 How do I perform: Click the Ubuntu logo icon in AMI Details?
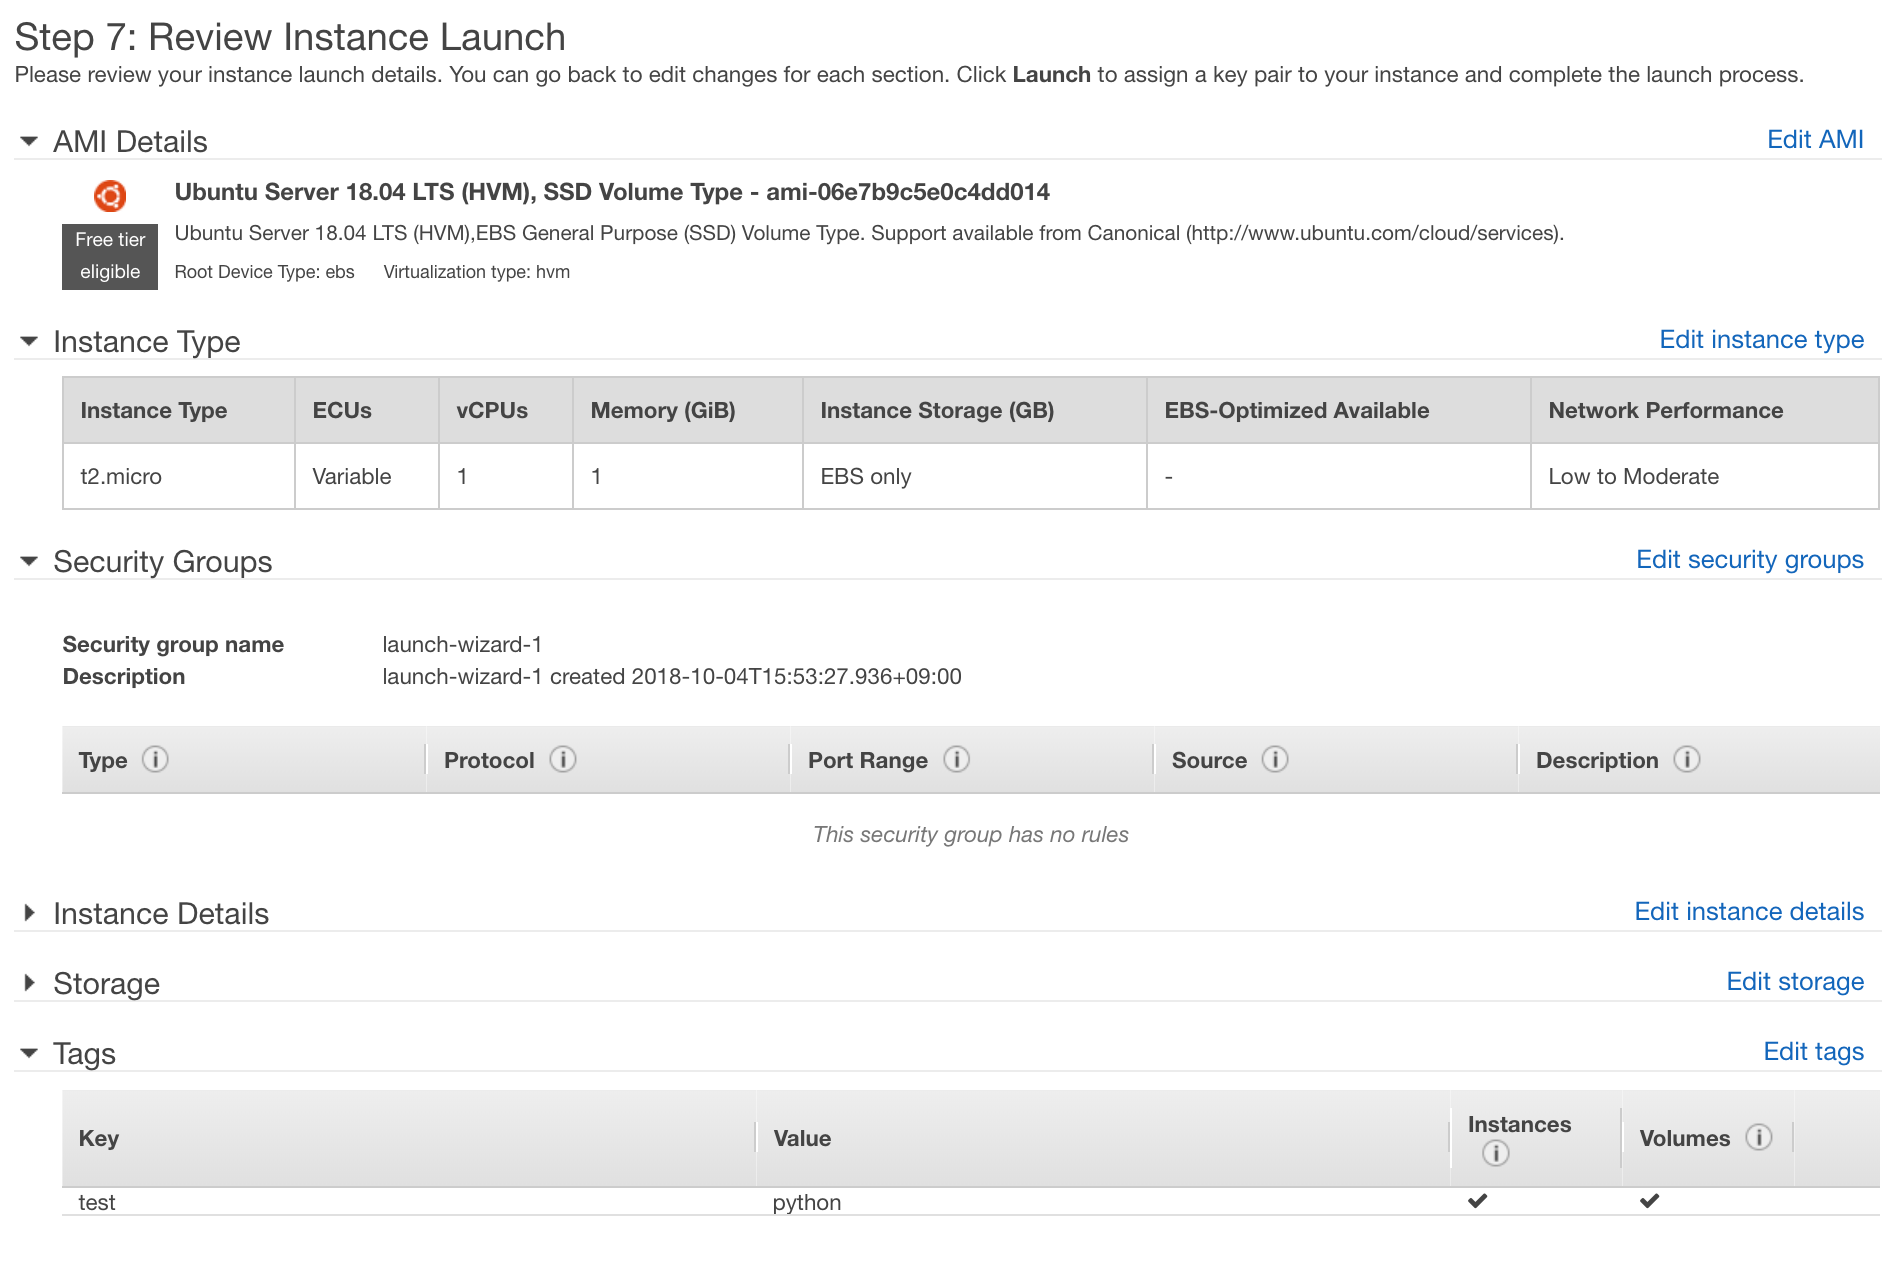tap(110, 196)
